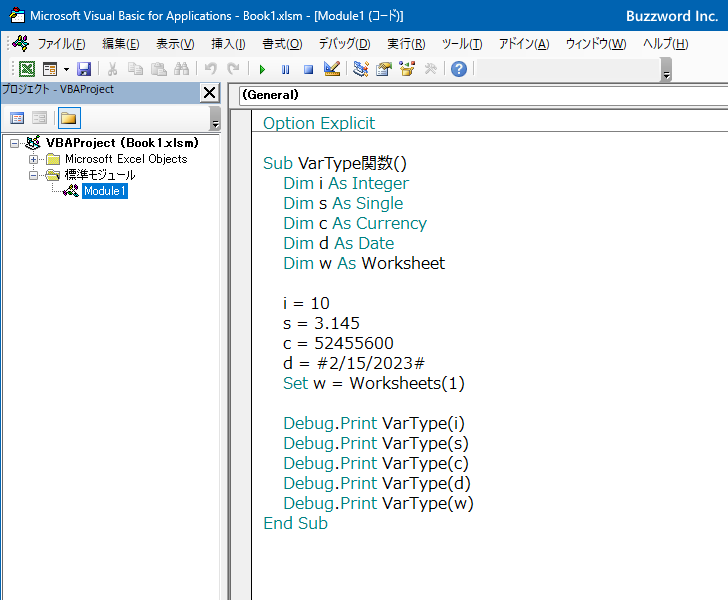The image size is (728, 600).
Task: Click the Set w = Worksheets(1) line
Action: [374, 383]
